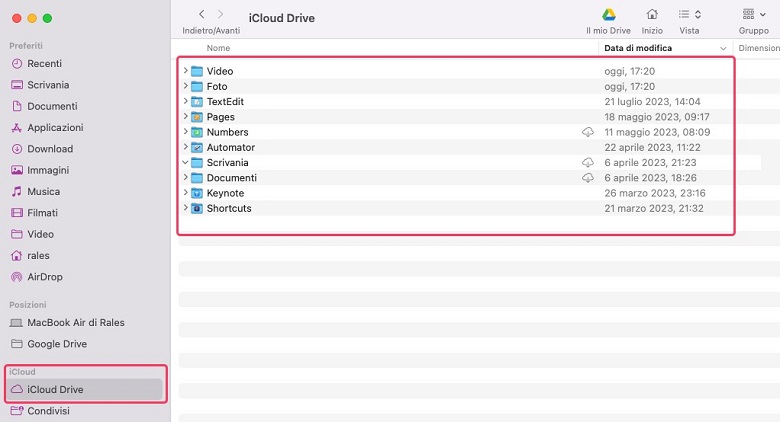Expand the Shortcuts folder

coord(186,208)
